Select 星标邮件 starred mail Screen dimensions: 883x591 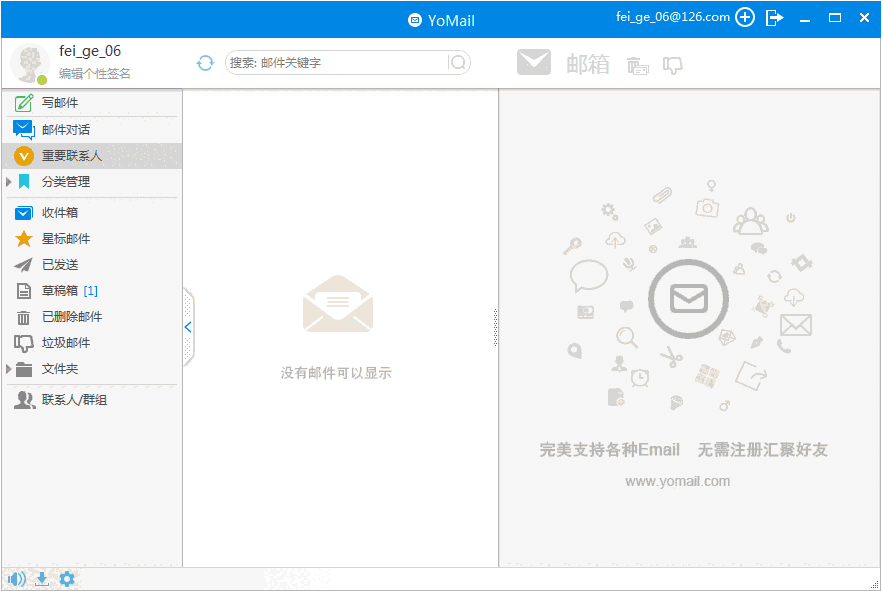click(66, 239)
